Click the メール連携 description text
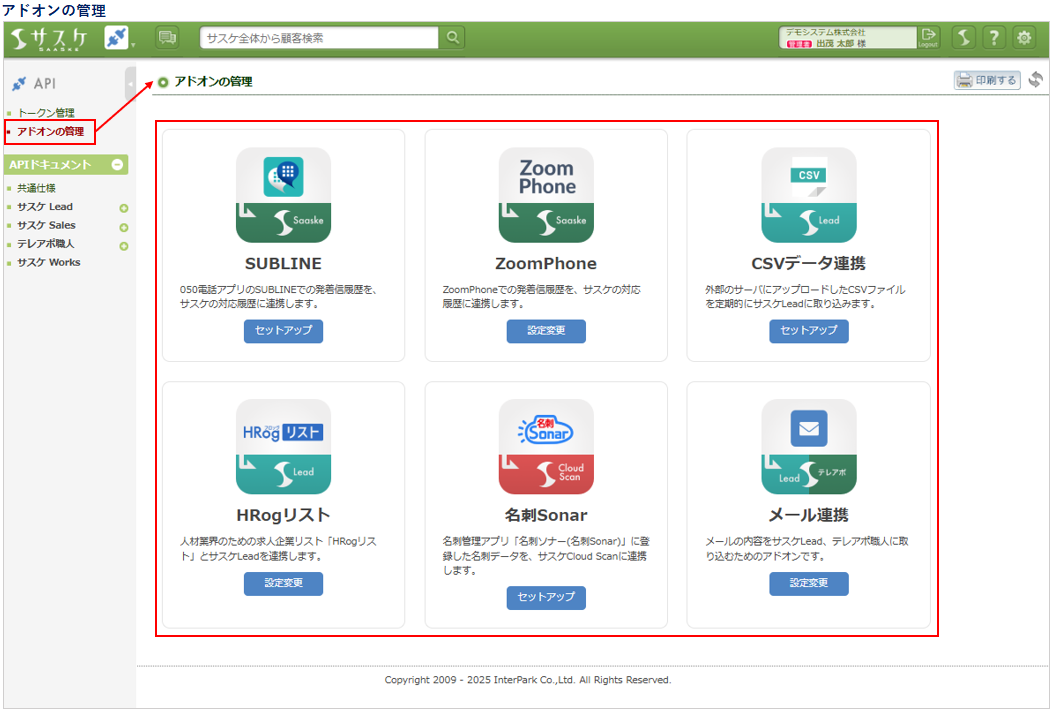This screenshot has height=713, width=1053. tap(807, 549)
